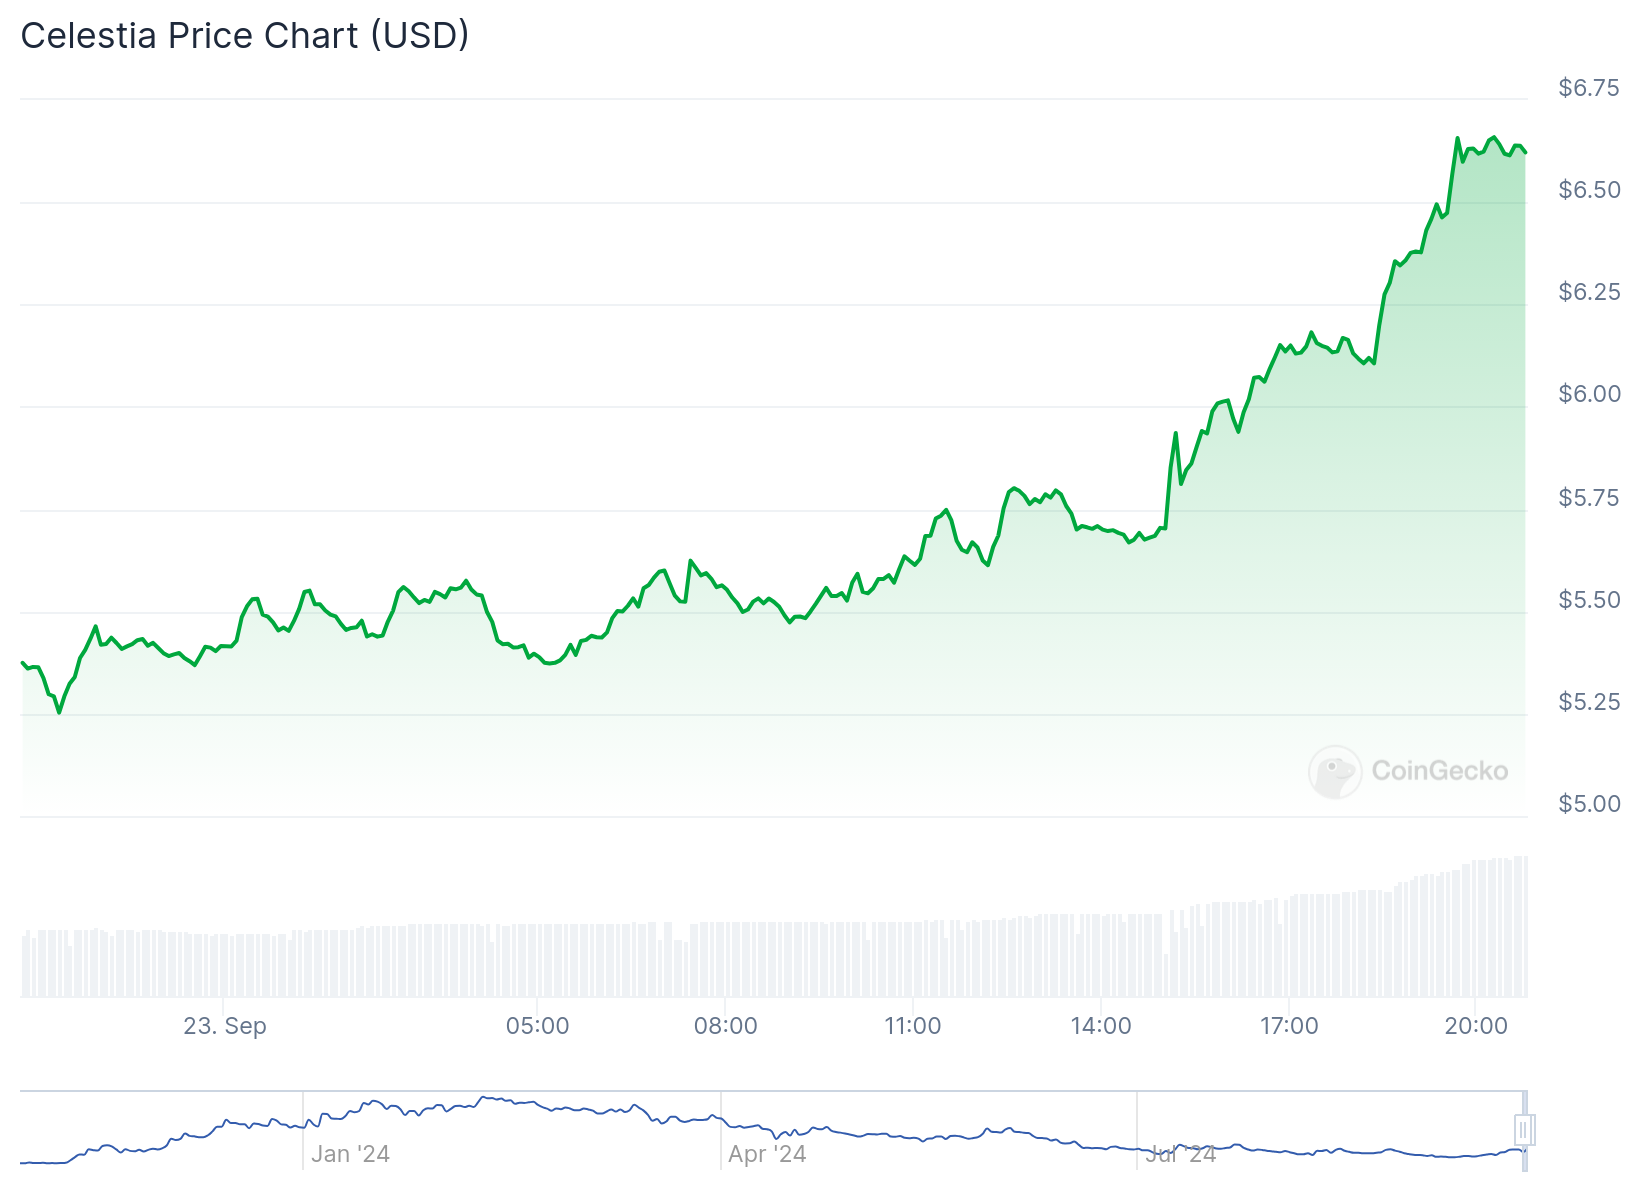Click the $6.75 price axis label
Screen dimensions: 1644x1200
click(1589, 88)
